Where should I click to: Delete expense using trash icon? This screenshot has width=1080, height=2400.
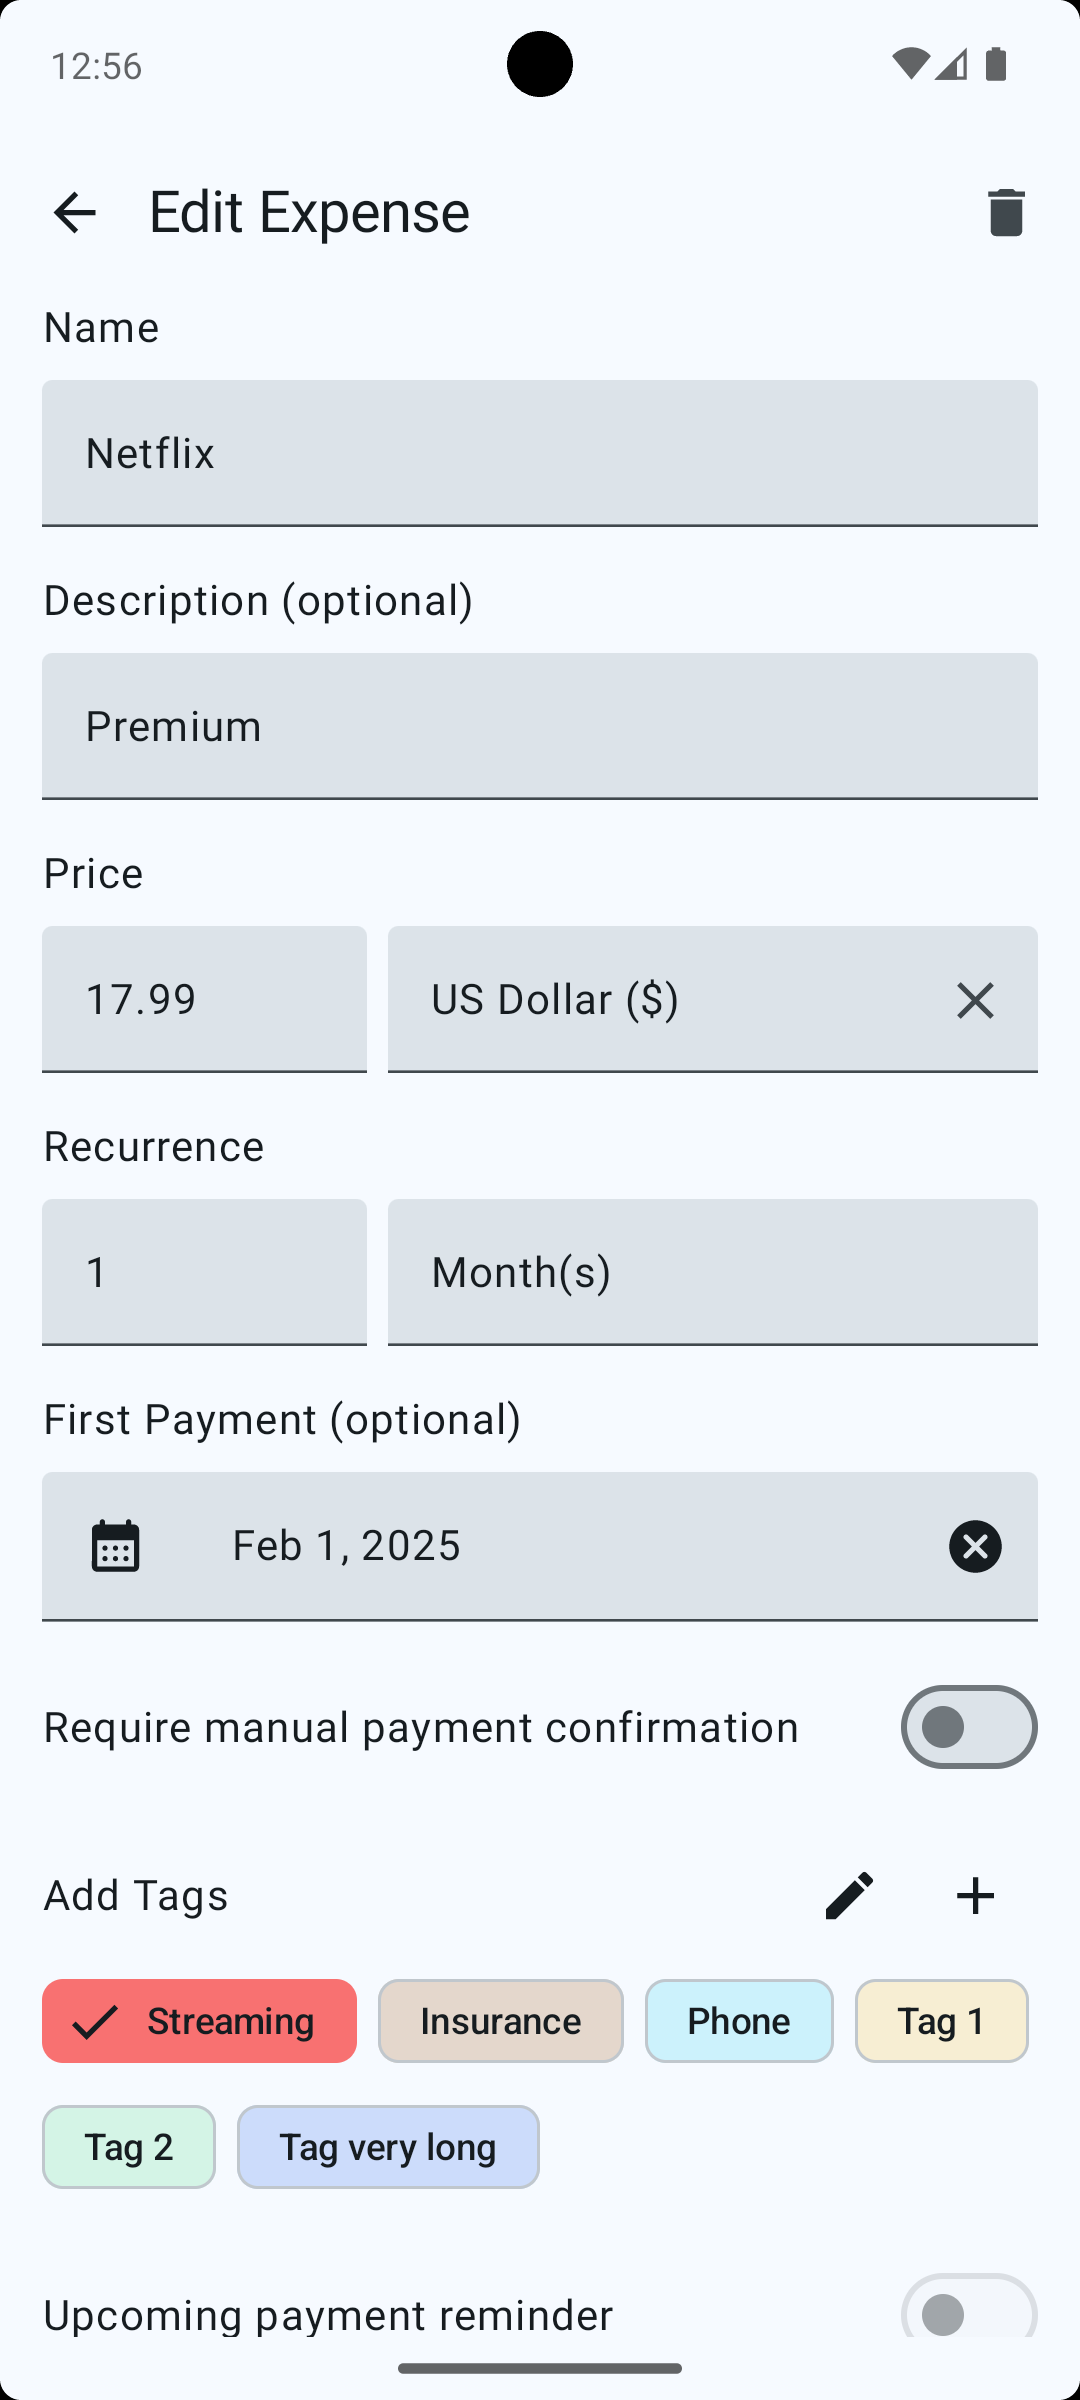pyautogui.click(x=1005, y=212)
